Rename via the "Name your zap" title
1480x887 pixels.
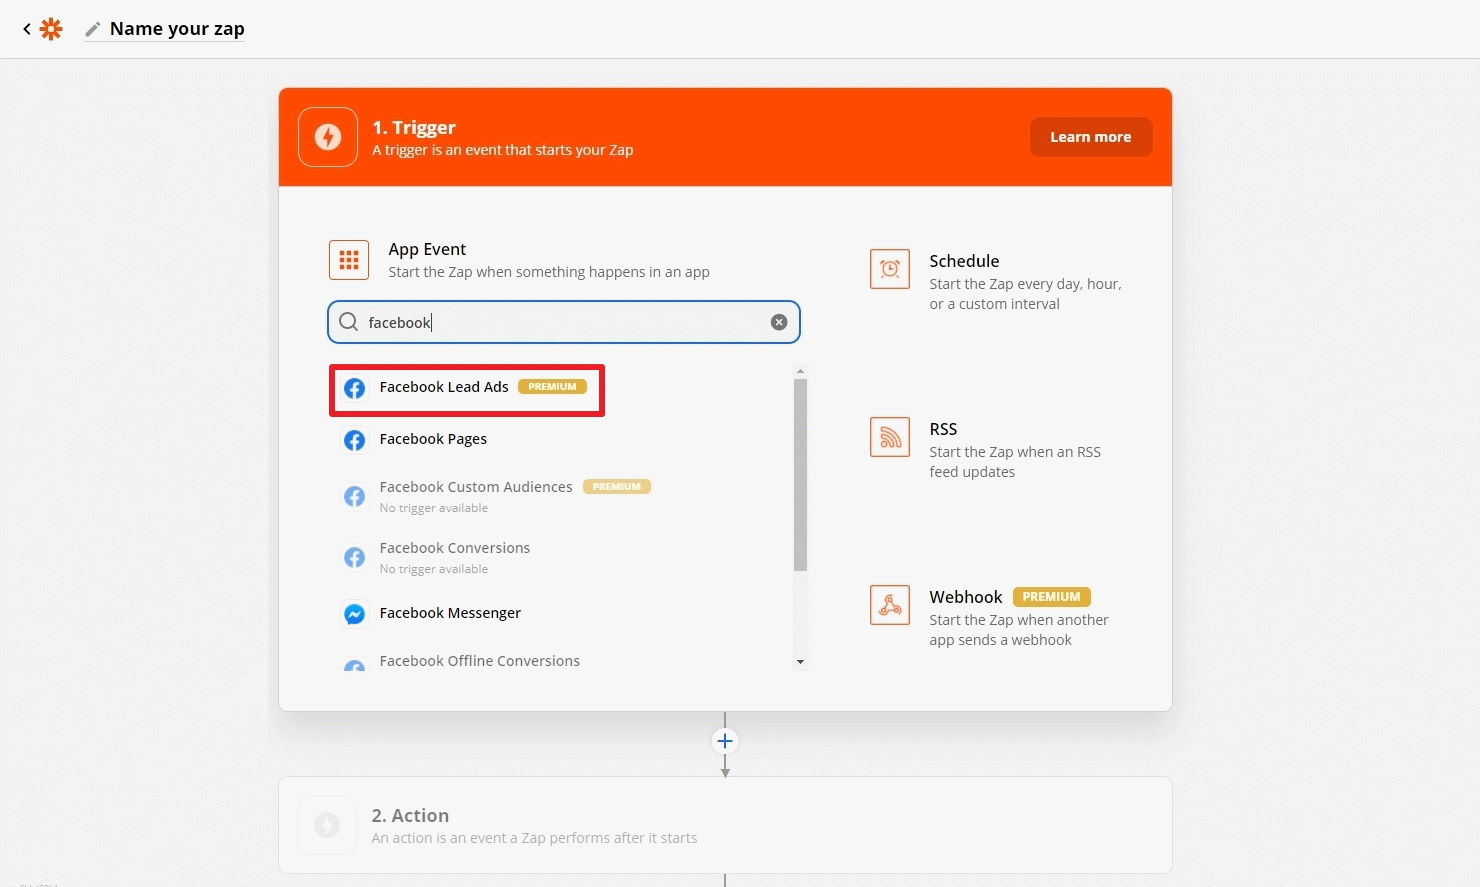(x=177, y=29)
